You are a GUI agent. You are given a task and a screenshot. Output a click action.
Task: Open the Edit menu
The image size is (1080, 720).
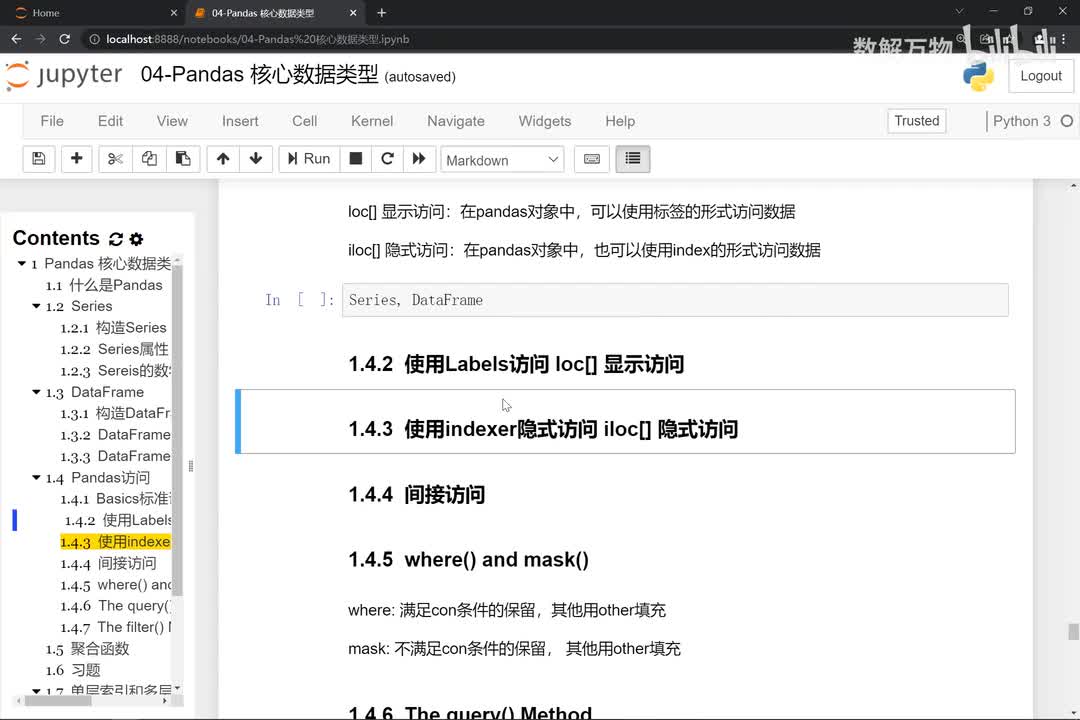110,121
